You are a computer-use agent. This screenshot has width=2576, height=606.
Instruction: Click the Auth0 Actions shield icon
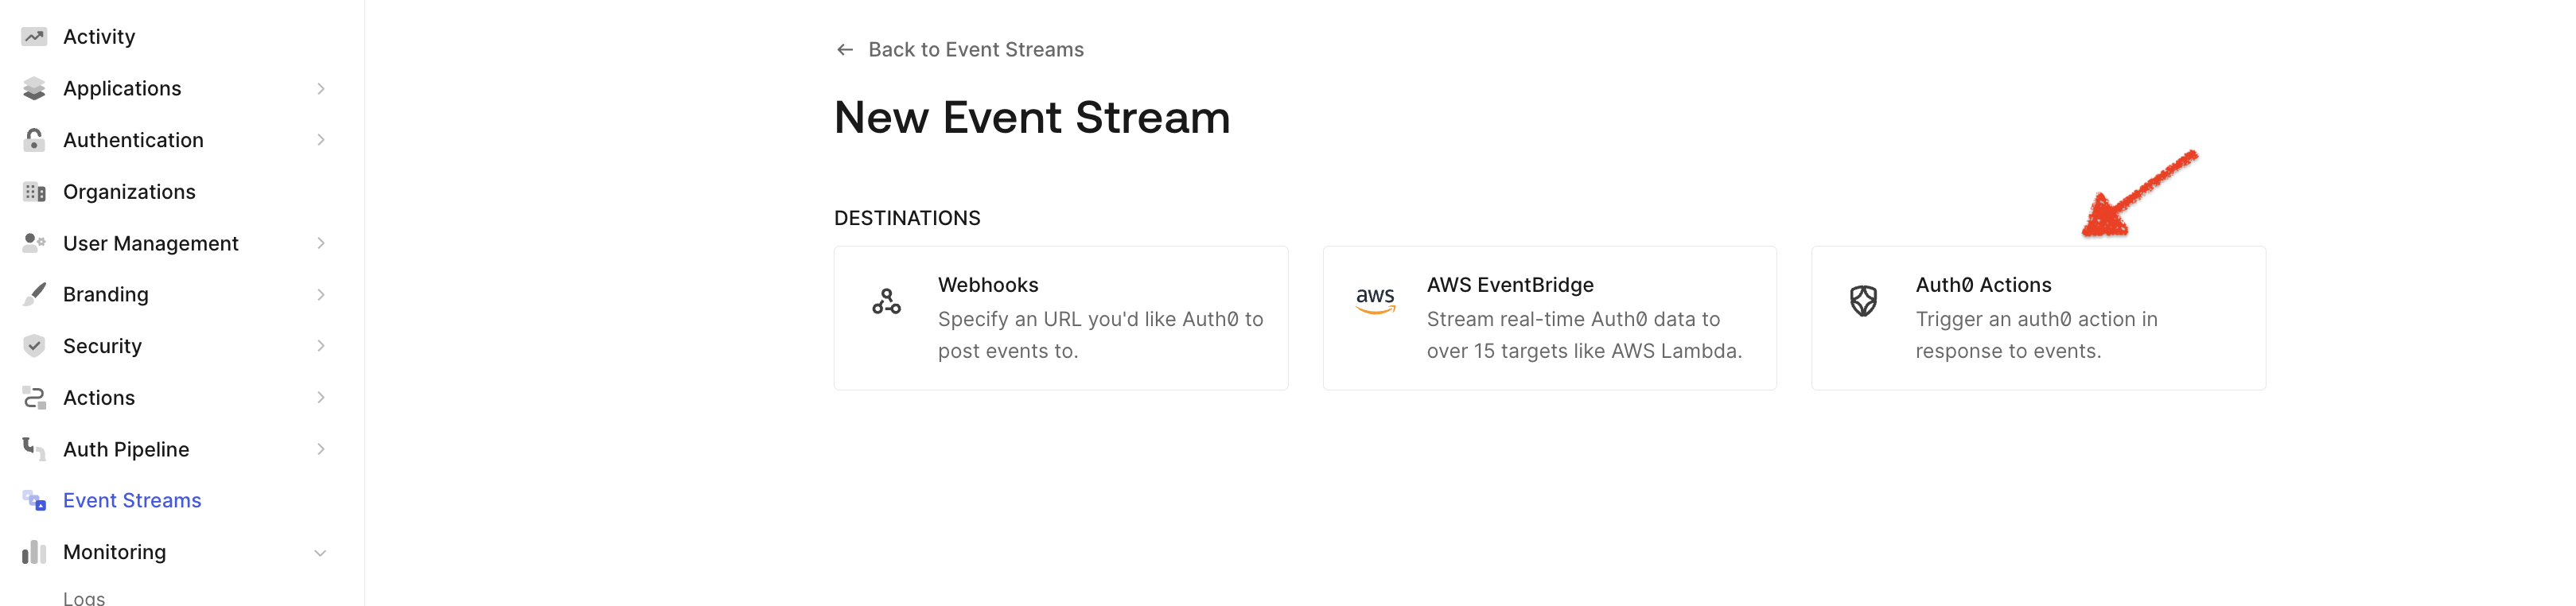[1863, 300]
